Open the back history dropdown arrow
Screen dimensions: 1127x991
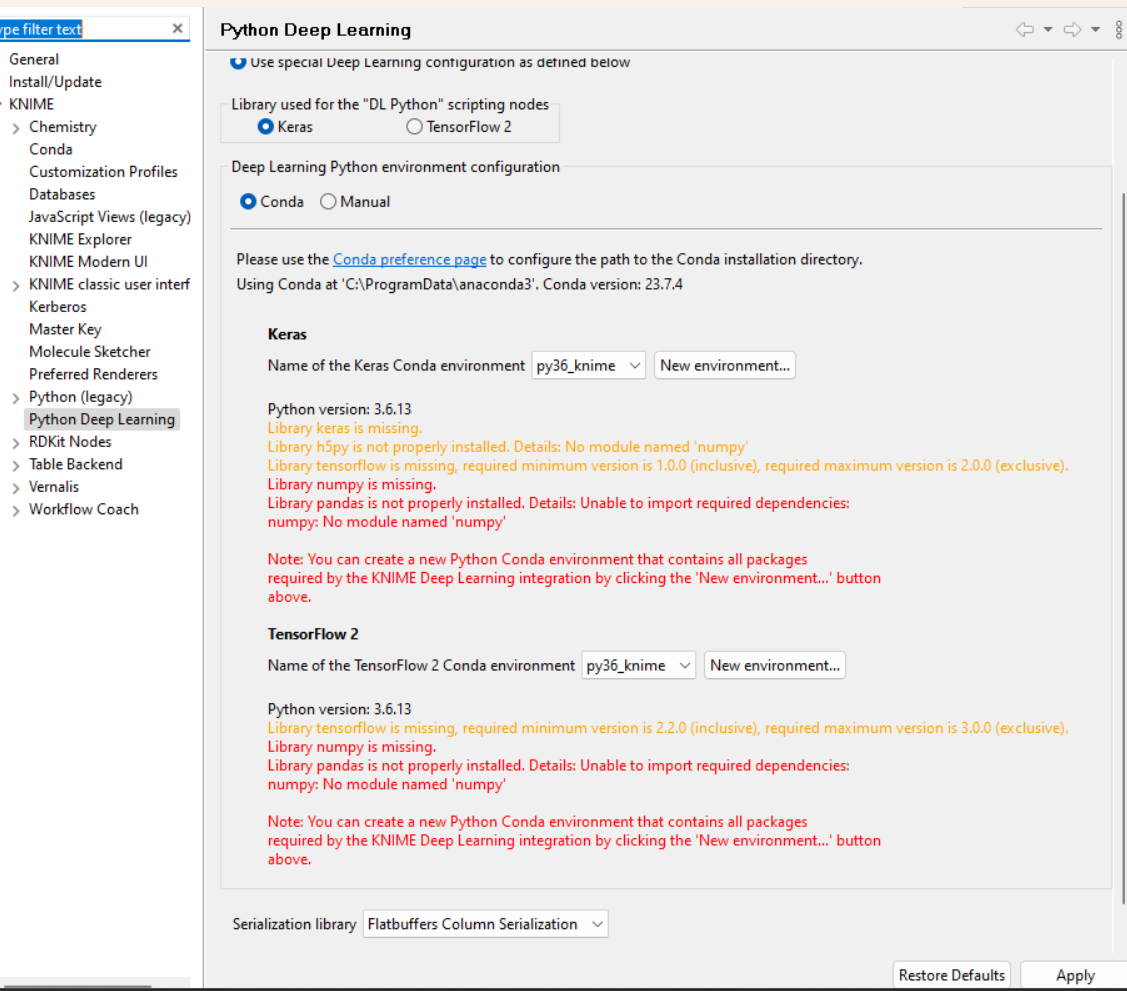coord(1048,30)
